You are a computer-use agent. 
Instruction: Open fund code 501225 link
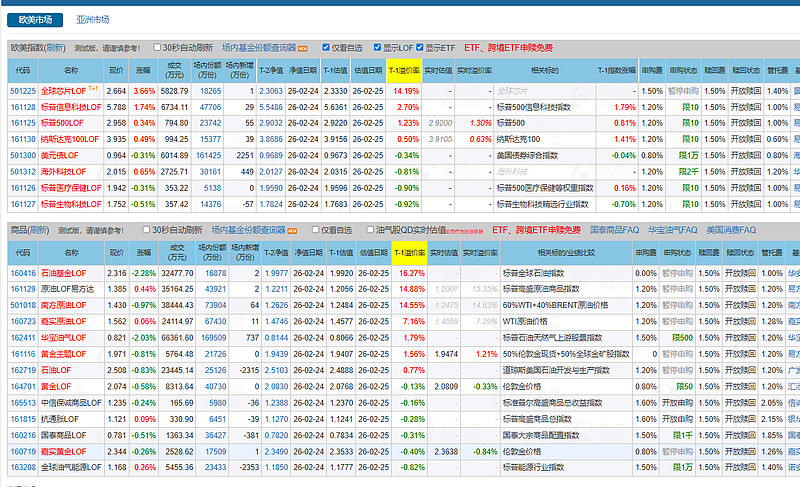pyautogui.click(x=23, y=91)
